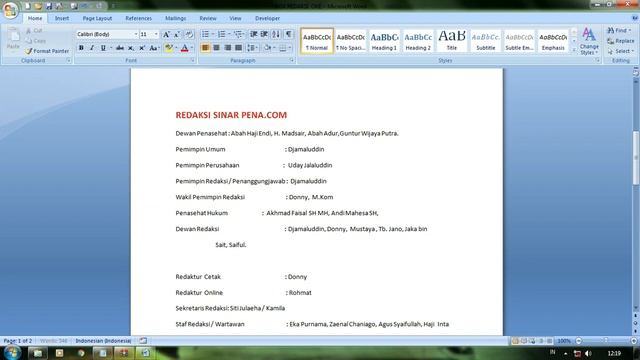640x360 pixels.
Task: Click the Windows Start button
Action: pyautogui.click(x=11, y=353)
